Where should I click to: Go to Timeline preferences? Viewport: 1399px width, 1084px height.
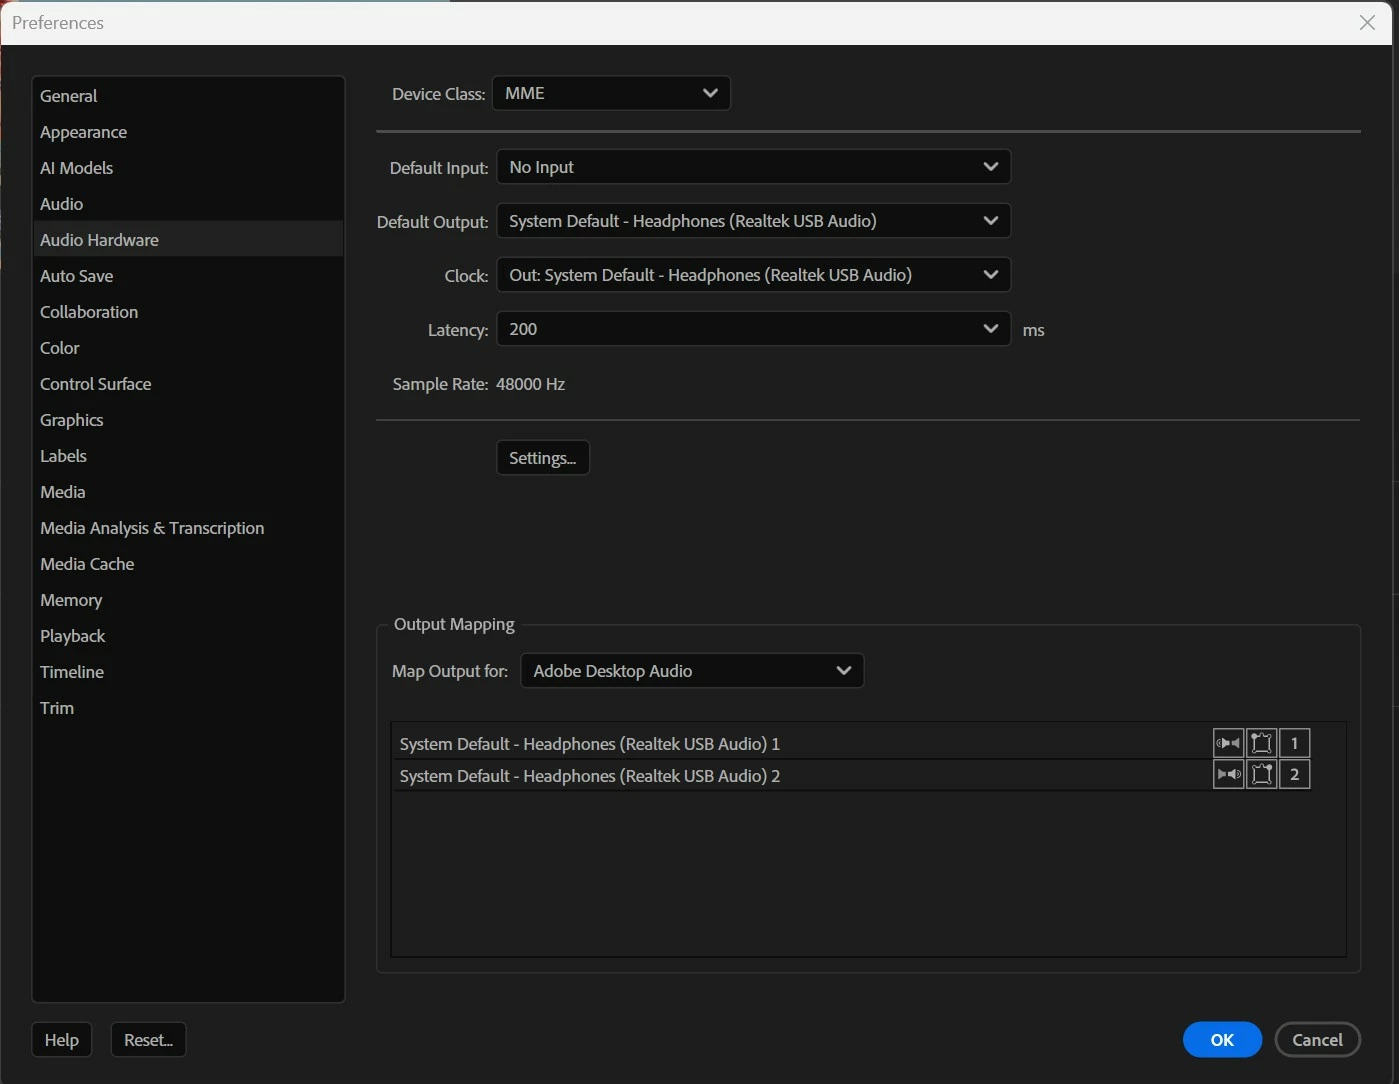188,672
